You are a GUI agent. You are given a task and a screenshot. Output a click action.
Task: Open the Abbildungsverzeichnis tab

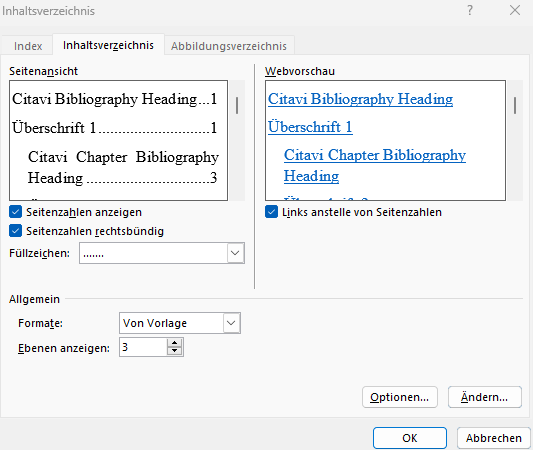point(229,46)
